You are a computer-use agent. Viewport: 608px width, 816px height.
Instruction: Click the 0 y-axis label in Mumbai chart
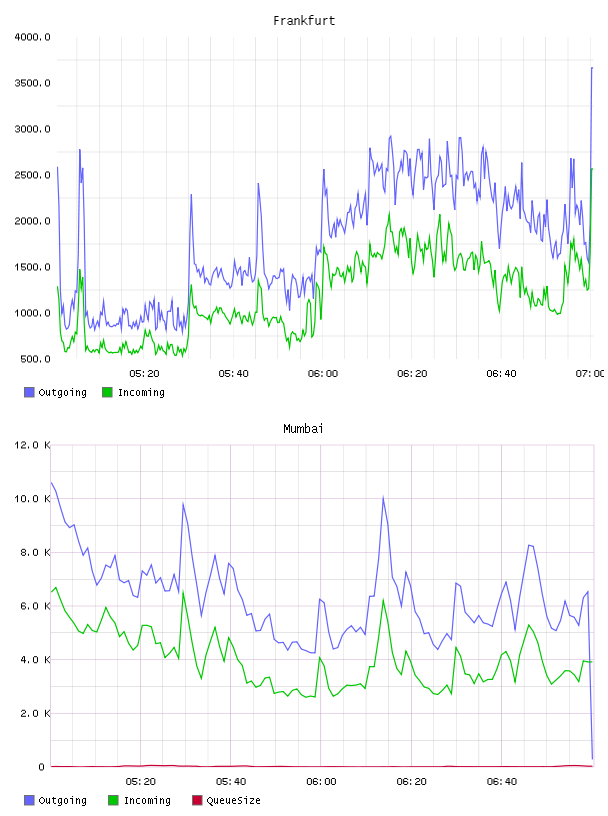[x=42, y=767]
